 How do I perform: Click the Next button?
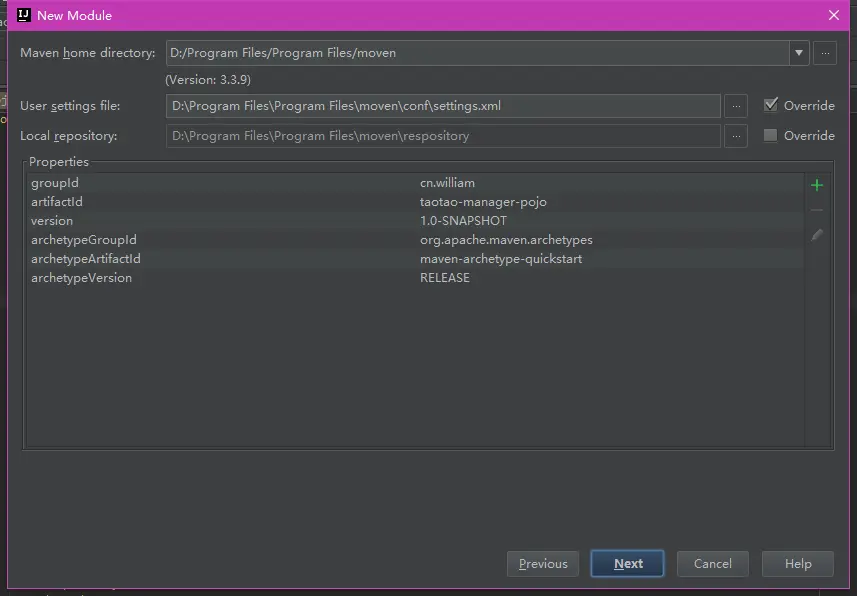[627, 564]
